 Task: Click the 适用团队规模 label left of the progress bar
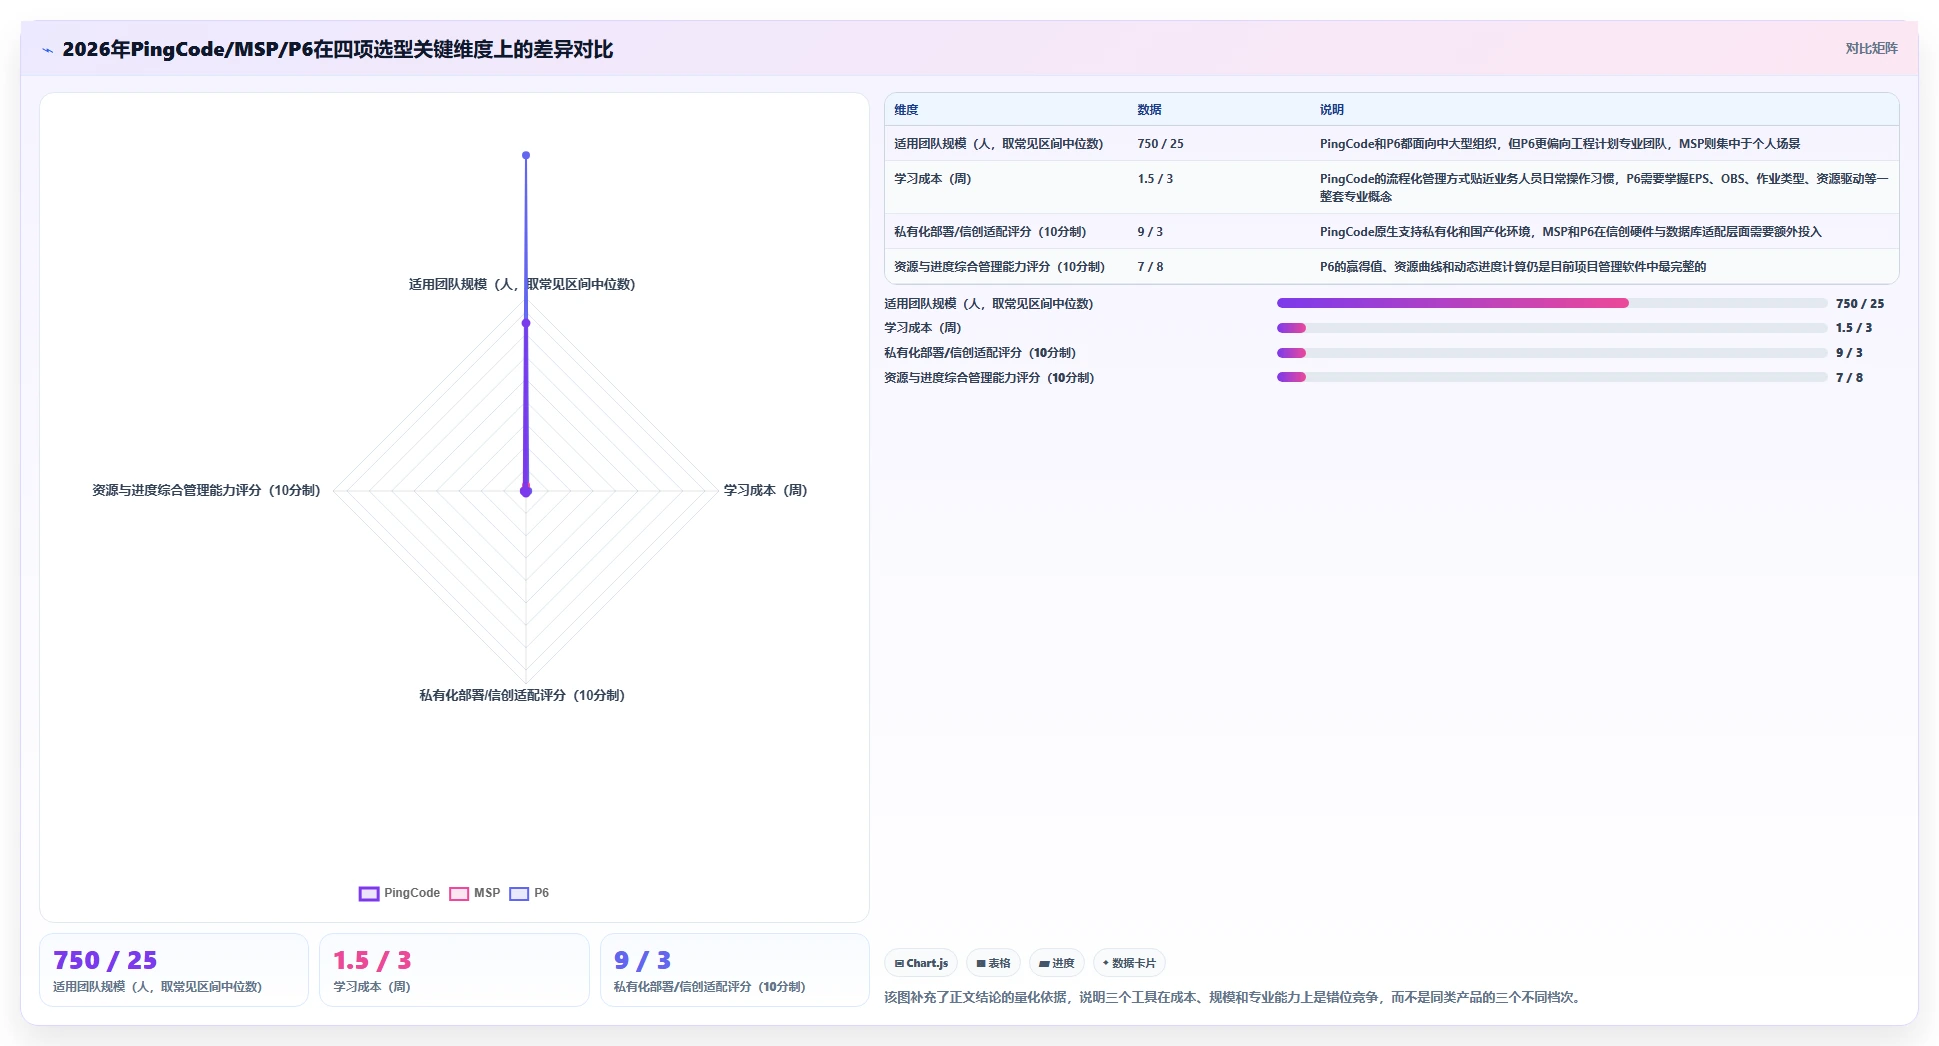tap(989, 304)
